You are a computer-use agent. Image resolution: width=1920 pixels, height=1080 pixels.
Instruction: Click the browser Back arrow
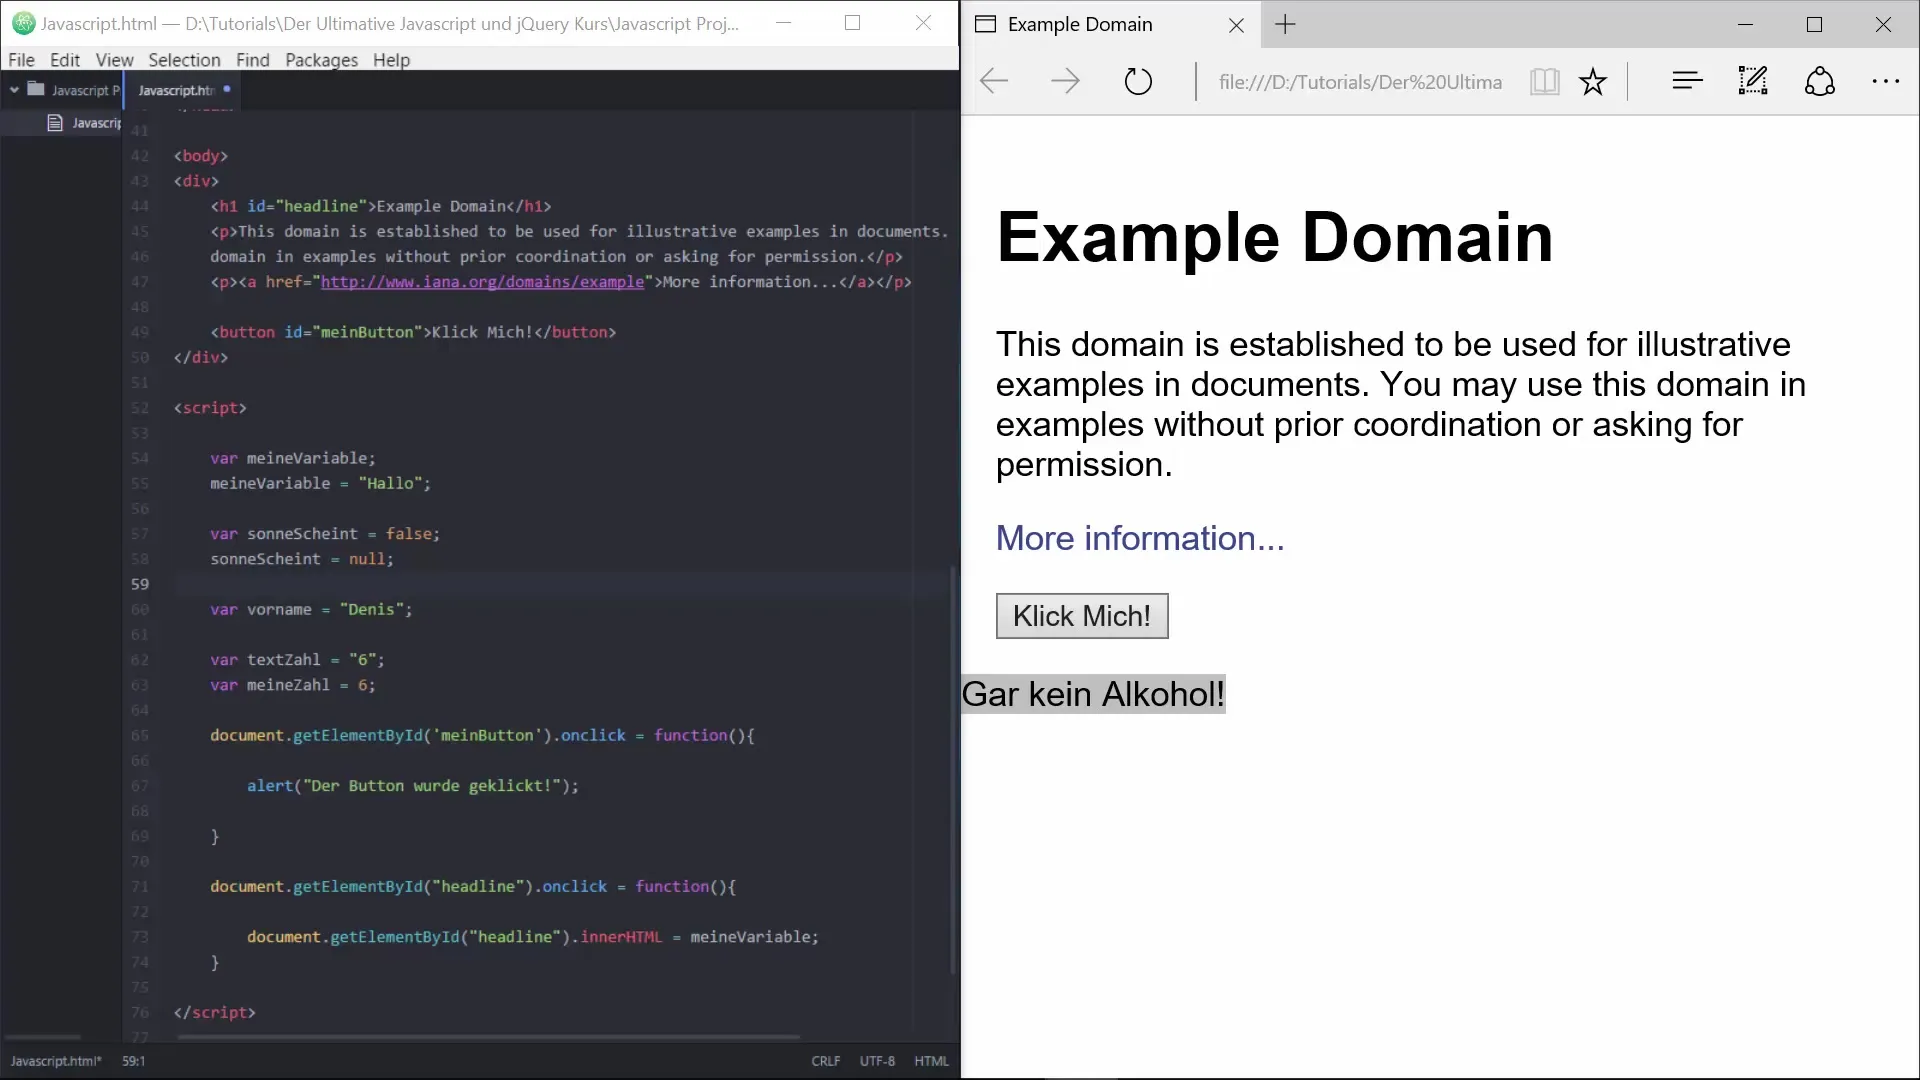(994, 81)
